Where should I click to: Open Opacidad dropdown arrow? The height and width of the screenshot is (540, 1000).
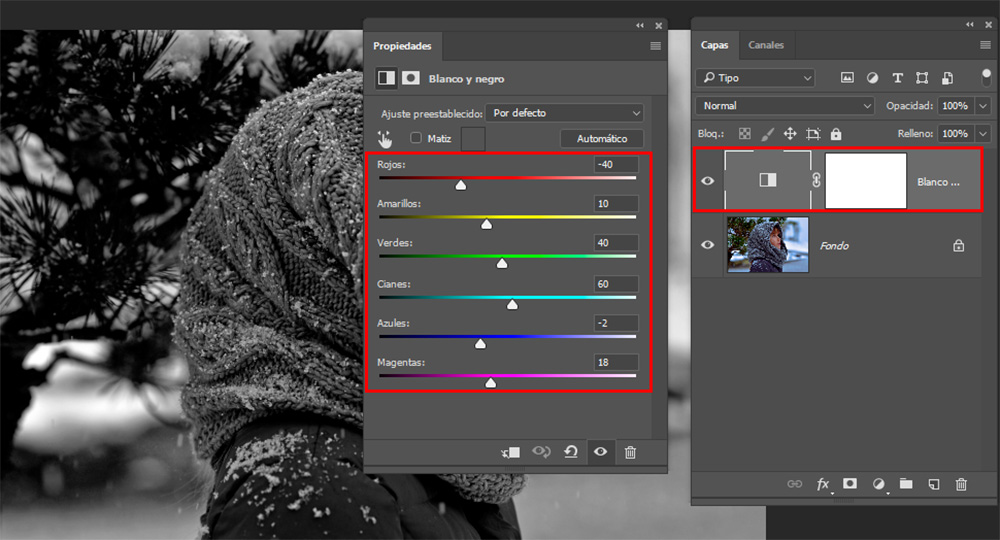(x=983, y=106)
